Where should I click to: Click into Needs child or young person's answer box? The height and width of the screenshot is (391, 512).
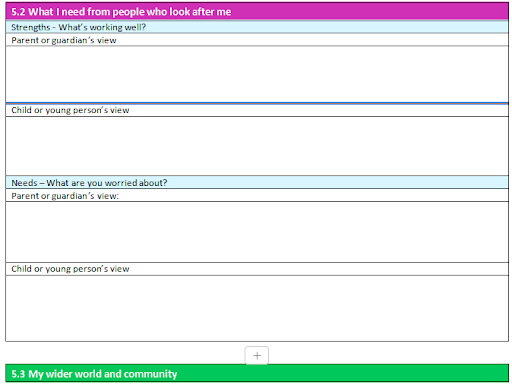coord(257,308)
